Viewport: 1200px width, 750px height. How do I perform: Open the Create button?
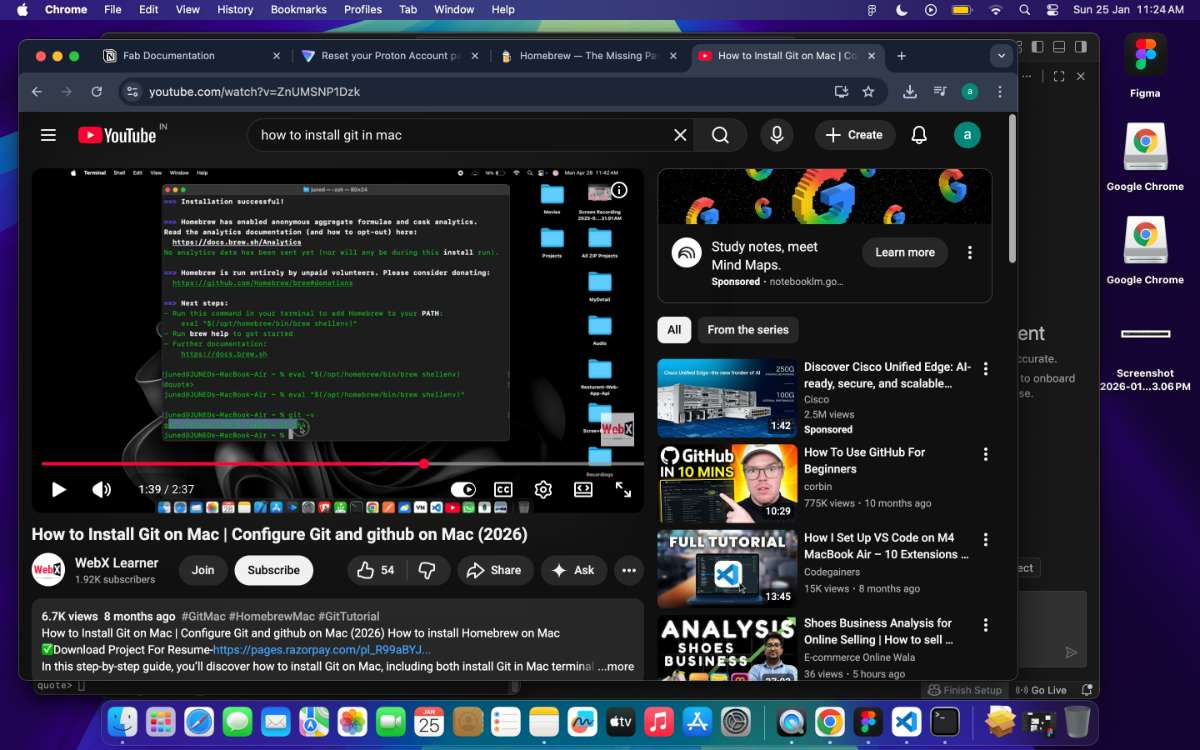pyautogui.click(x=854, y=135)
